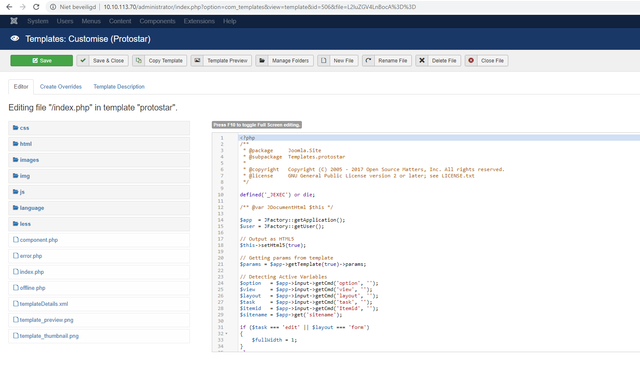This screenshot has width=640, height=375.
Task: Click the browser address bar URL
Action: click(260, 7)
